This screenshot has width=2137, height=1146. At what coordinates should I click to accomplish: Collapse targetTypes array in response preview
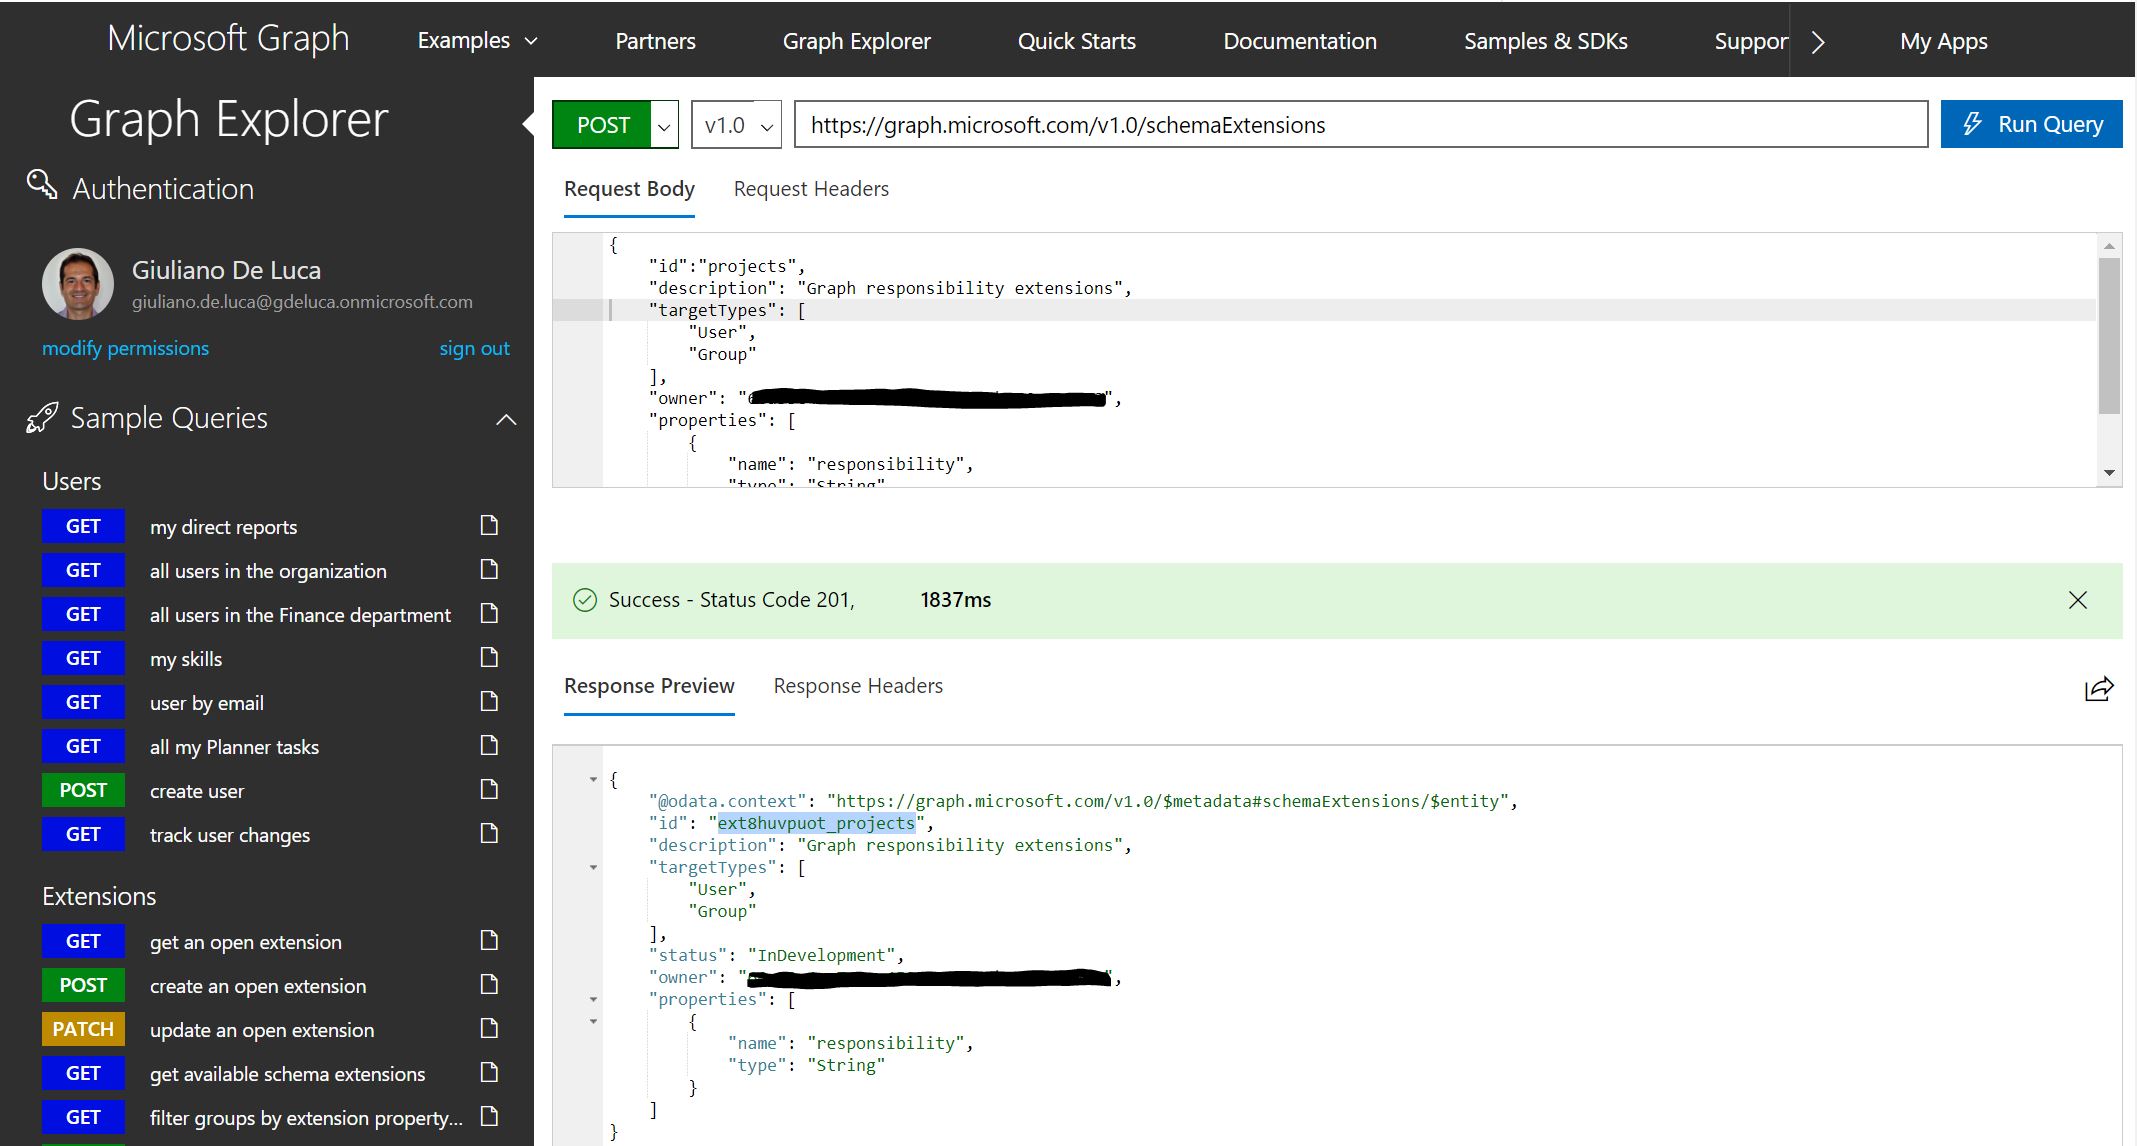tap(592, 868)
